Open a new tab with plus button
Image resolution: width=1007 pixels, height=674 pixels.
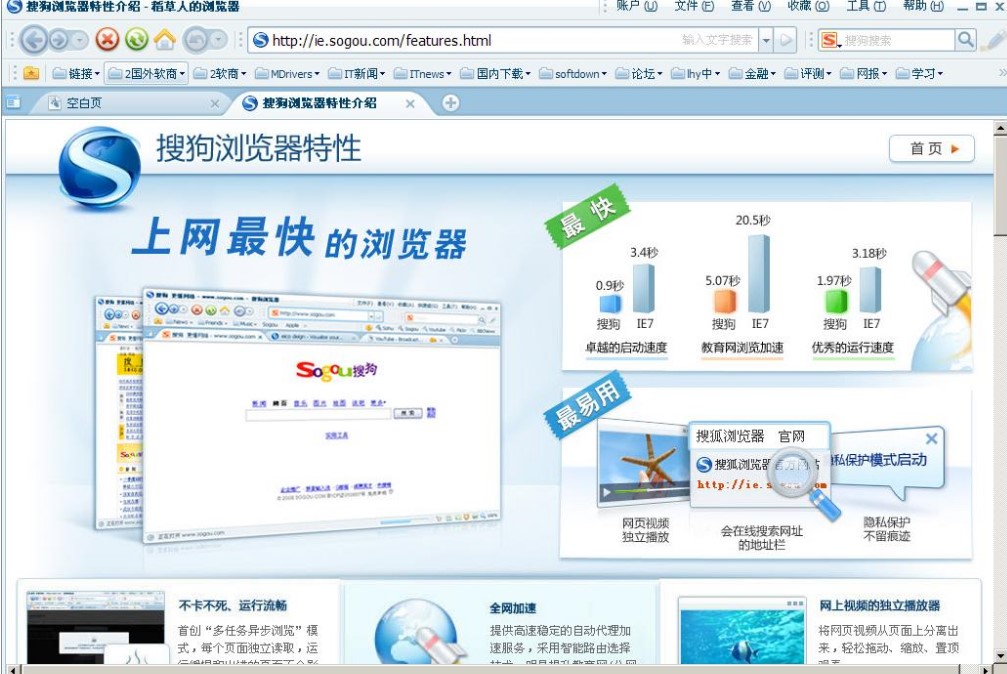click(x=451, y=103)
